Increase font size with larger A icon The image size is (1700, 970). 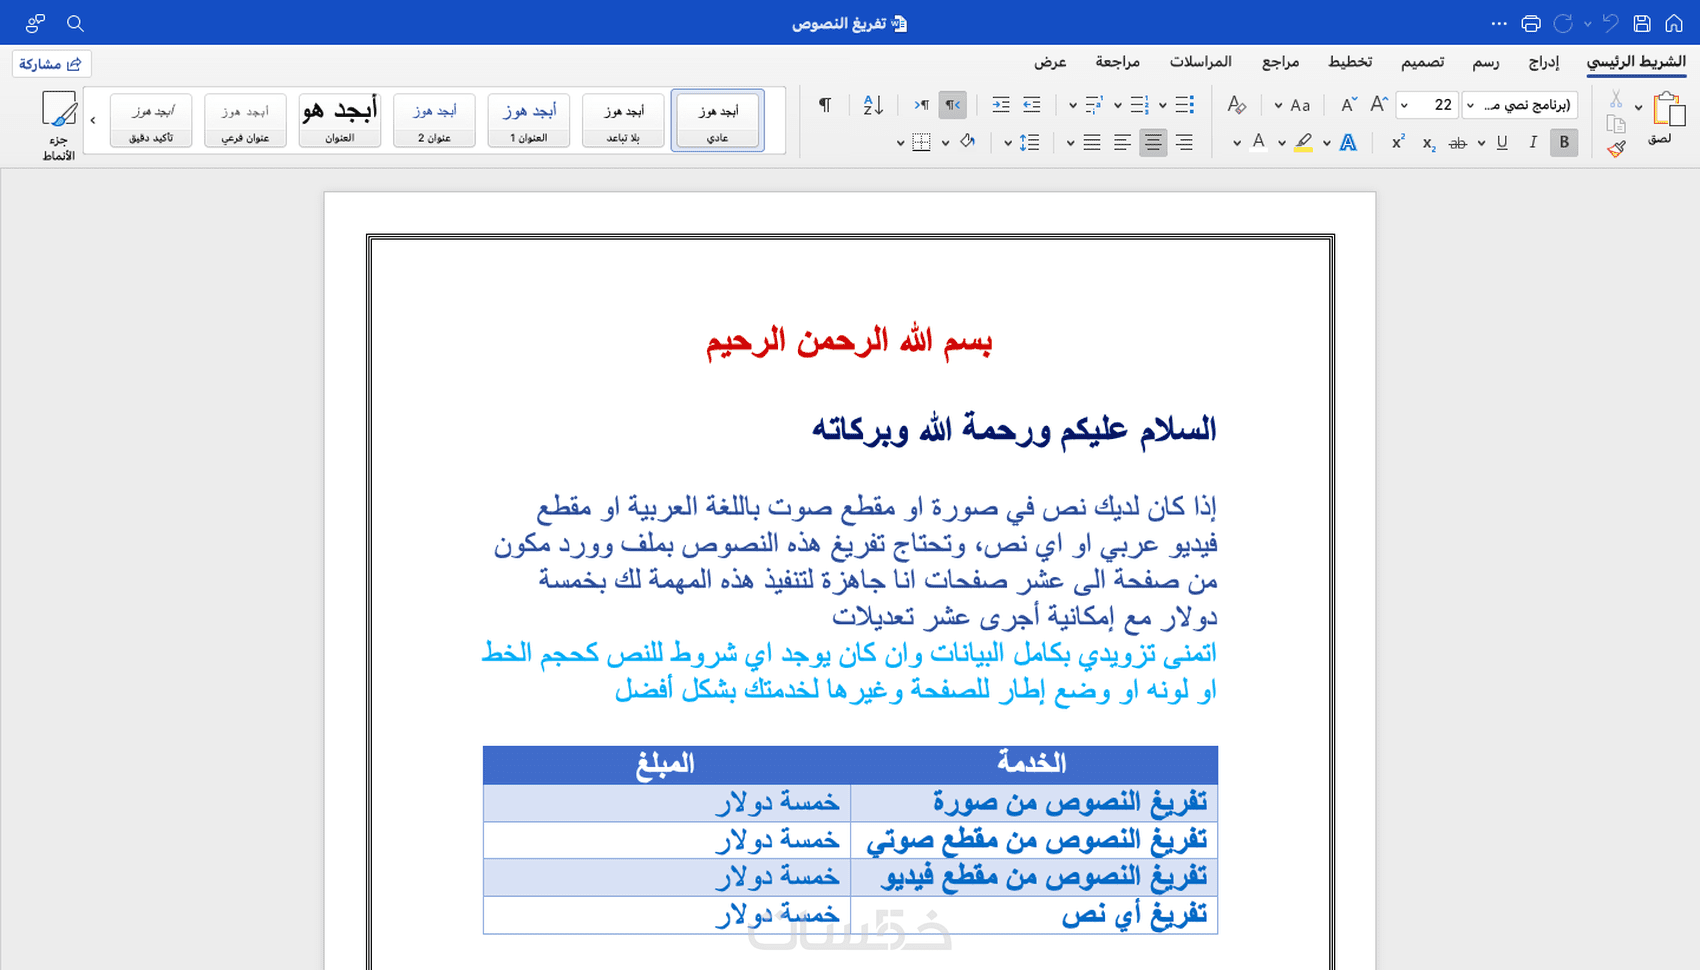coord(1379,104)
